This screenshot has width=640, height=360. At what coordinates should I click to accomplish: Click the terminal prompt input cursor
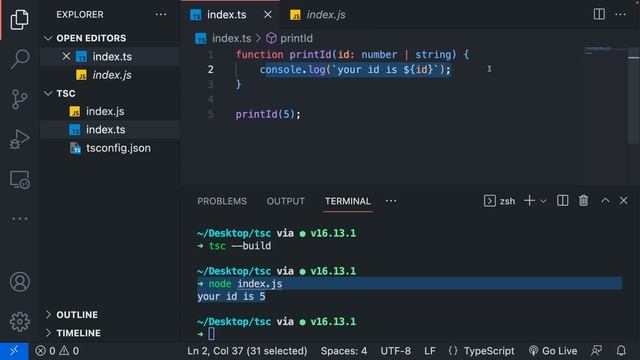211,334
